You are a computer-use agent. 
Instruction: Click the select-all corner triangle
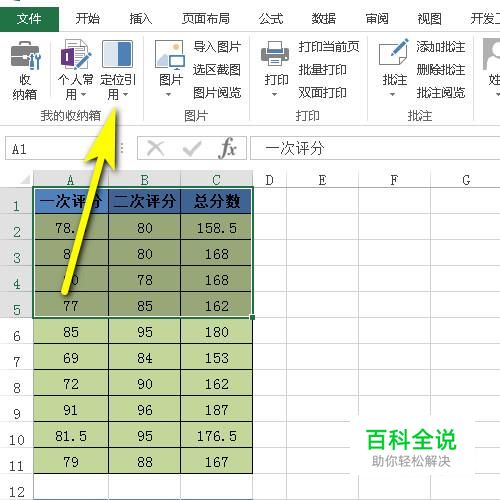tap(25, 180)
